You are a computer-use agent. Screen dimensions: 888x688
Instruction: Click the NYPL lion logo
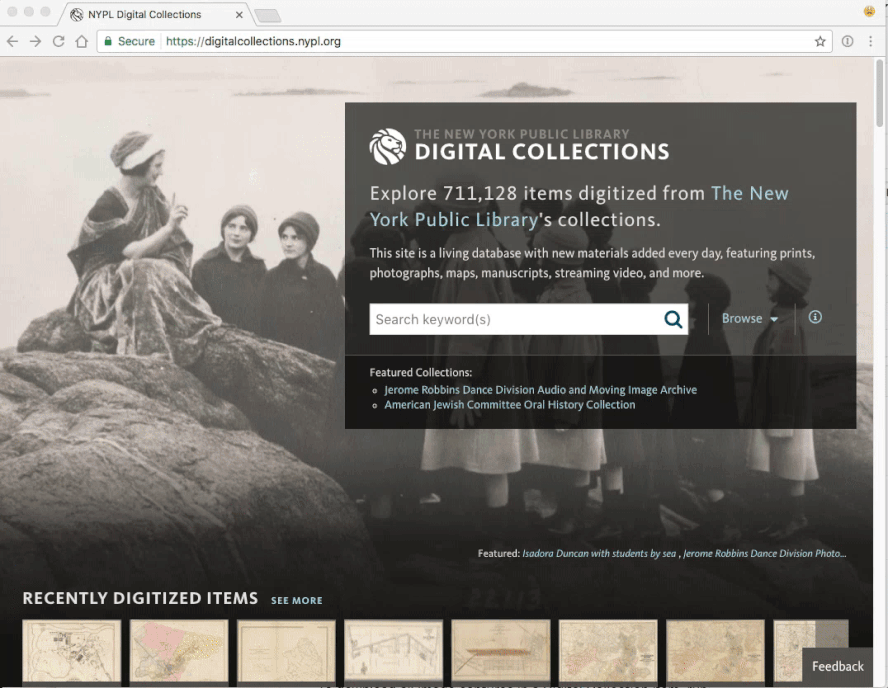pos(387,146)
